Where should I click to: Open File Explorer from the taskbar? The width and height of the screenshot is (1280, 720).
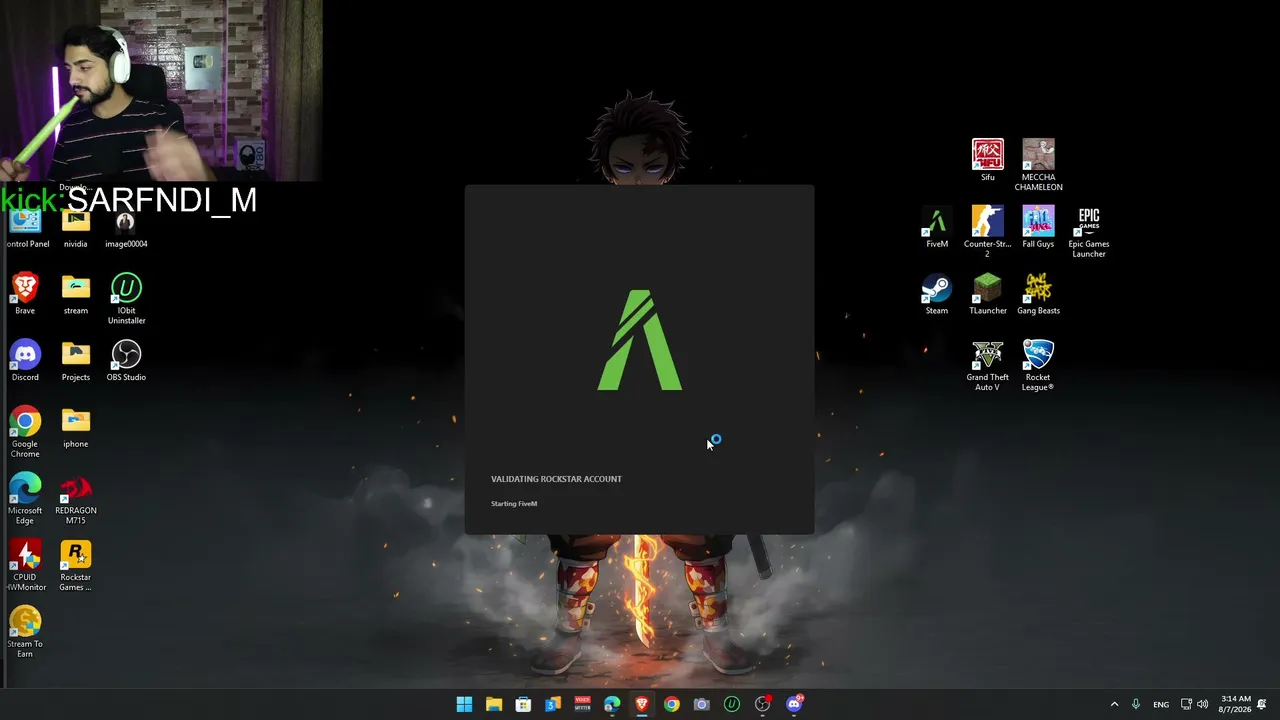pos(494,704)
